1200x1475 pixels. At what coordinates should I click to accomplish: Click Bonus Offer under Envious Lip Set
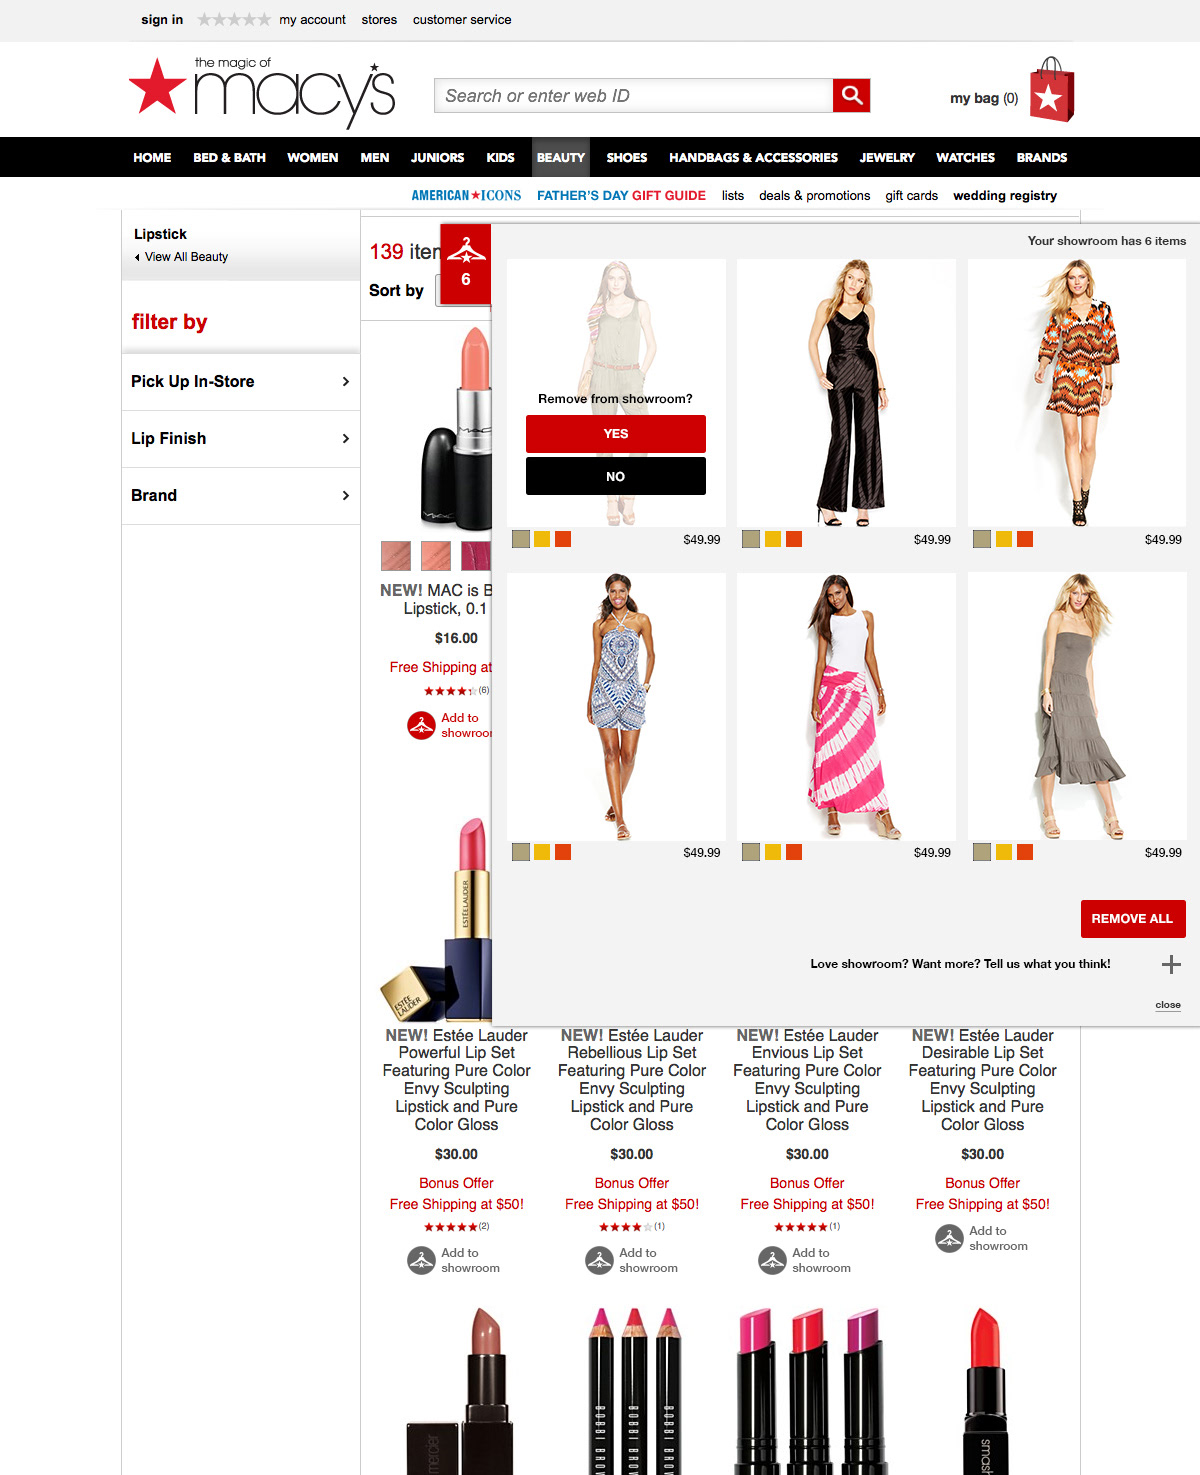[807, 1183]
